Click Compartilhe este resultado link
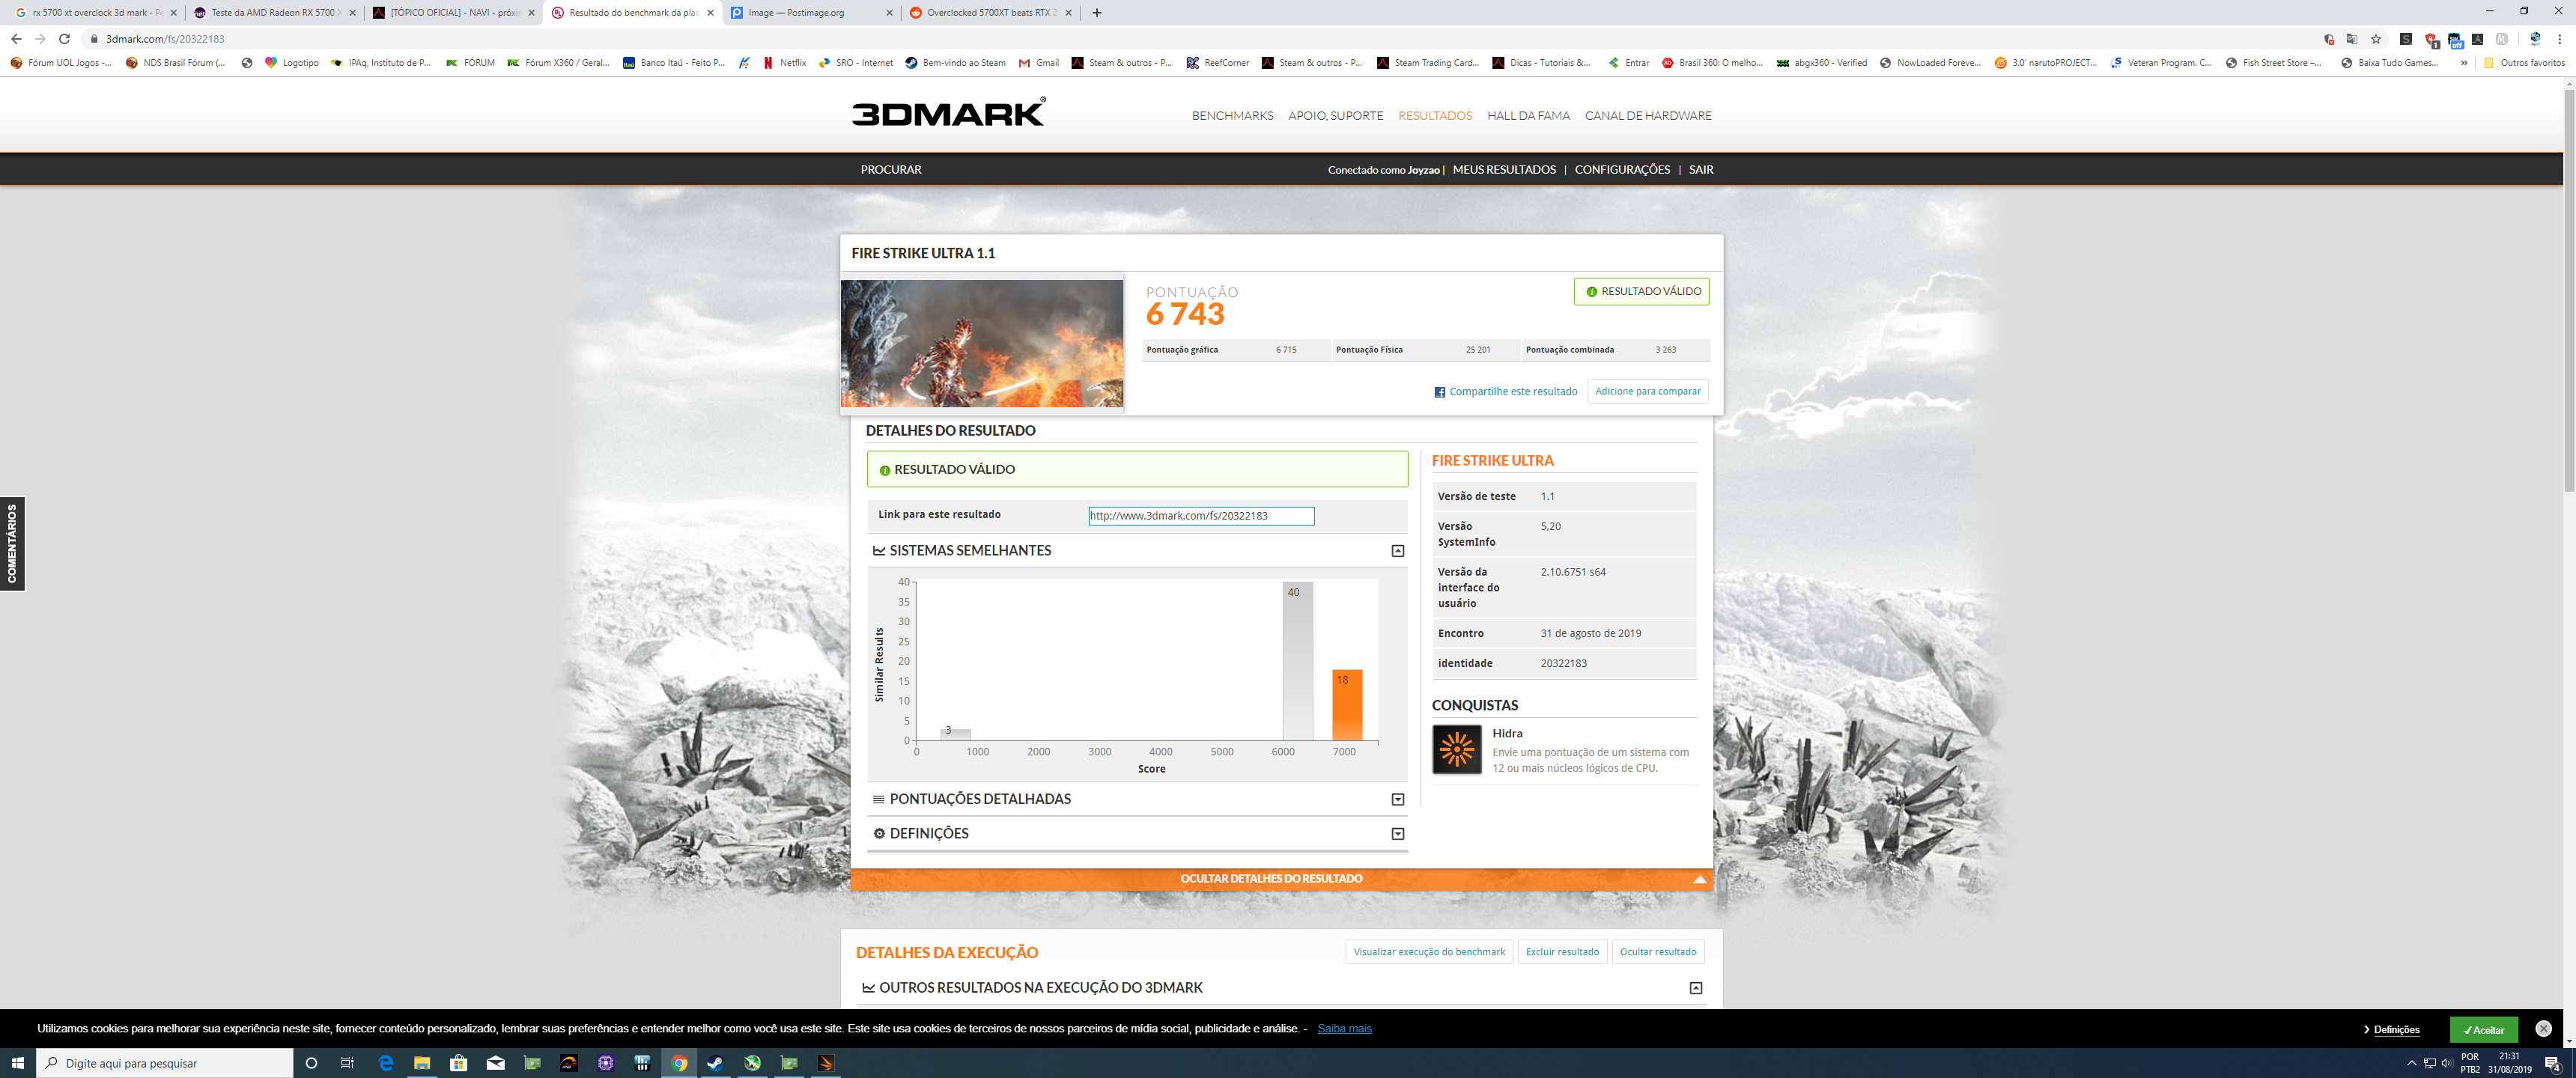 pyautogui.click(x=1513, y=392)
